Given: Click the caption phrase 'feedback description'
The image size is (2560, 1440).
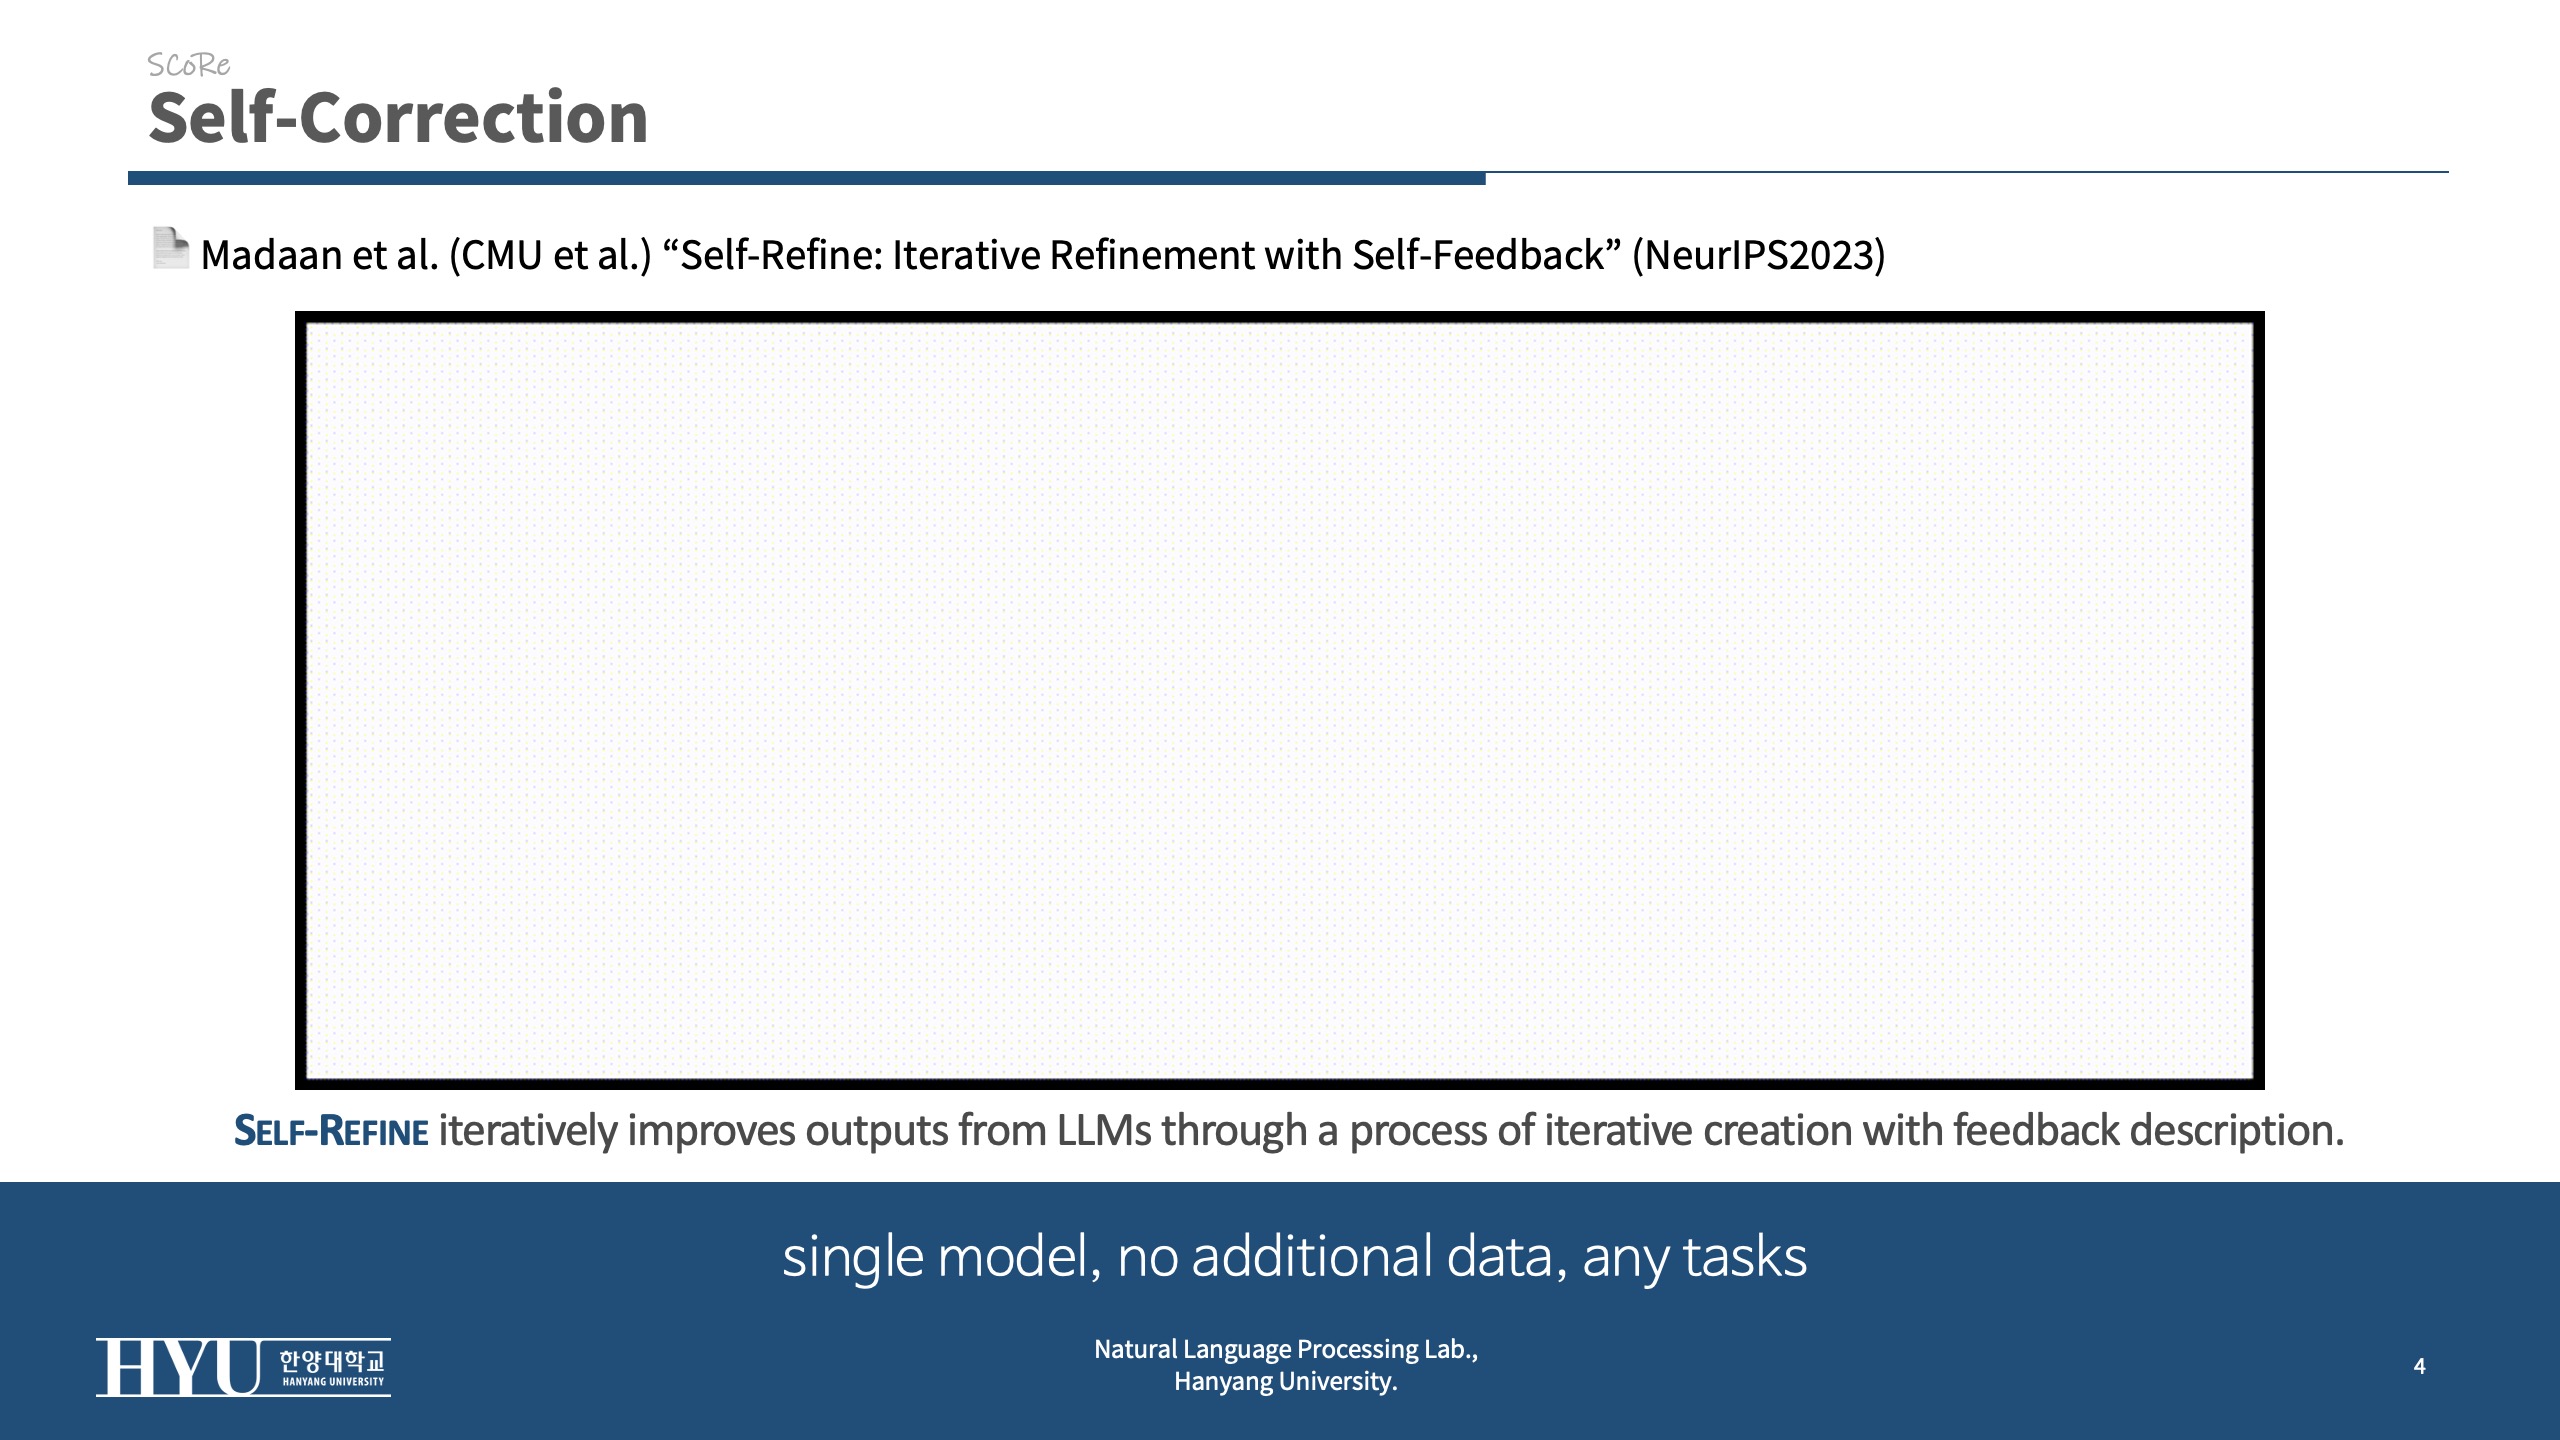Looking at the screenshot, I should point(2147,1131).
